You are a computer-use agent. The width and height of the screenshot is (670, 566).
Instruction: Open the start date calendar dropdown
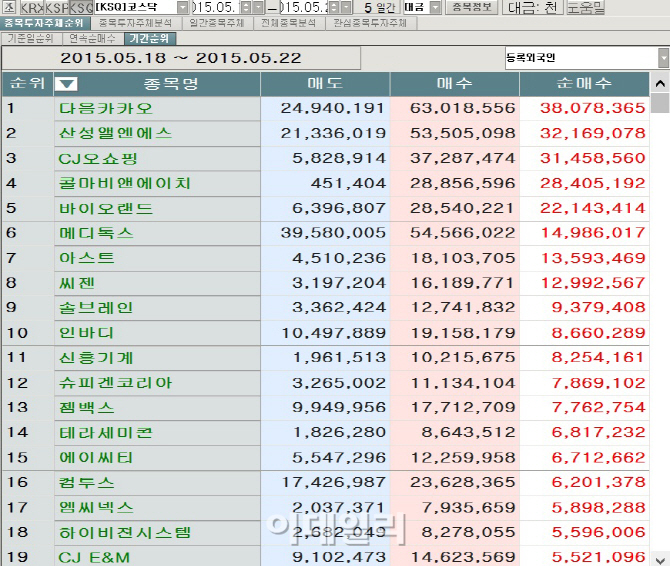point(258,7)
